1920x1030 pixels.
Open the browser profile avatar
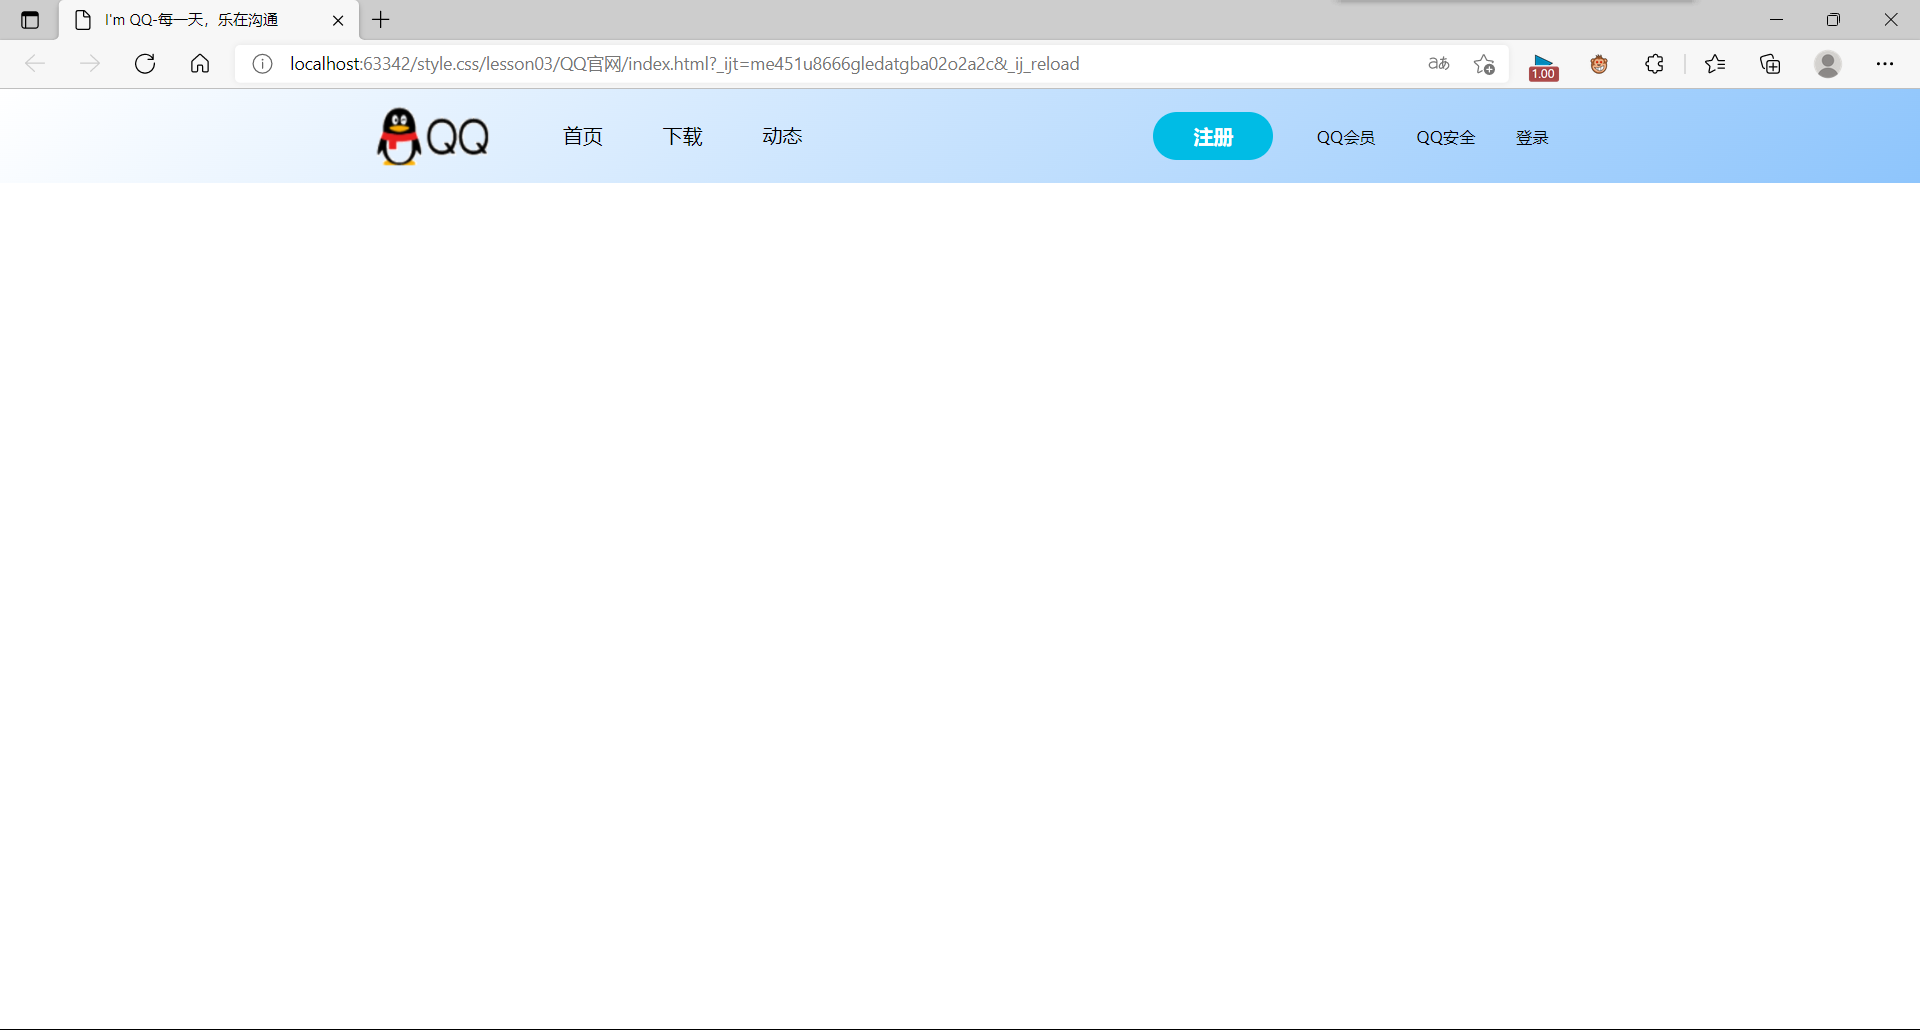pos(1828,63)
